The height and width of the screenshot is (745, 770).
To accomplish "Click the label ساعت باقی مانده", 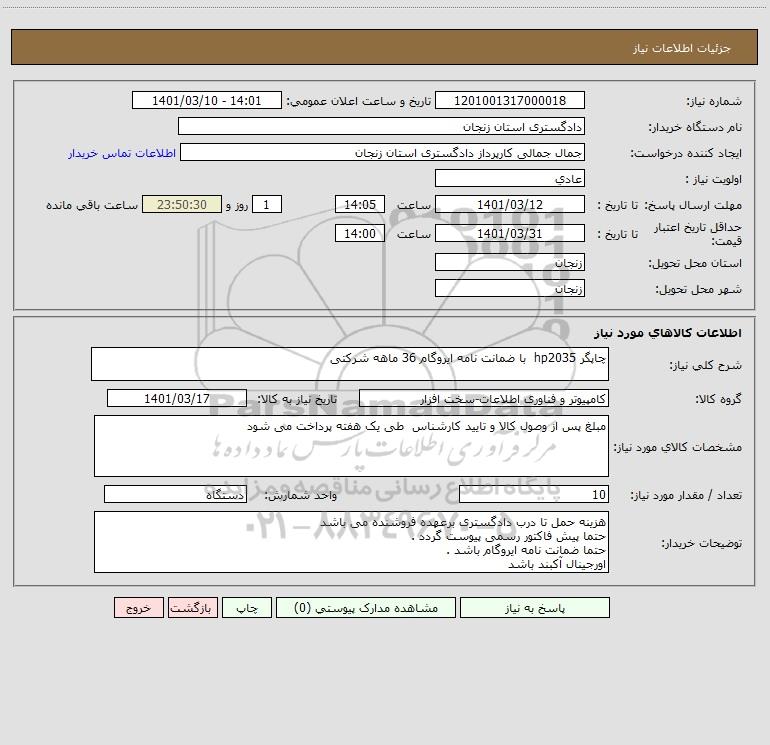I will 92,205.
